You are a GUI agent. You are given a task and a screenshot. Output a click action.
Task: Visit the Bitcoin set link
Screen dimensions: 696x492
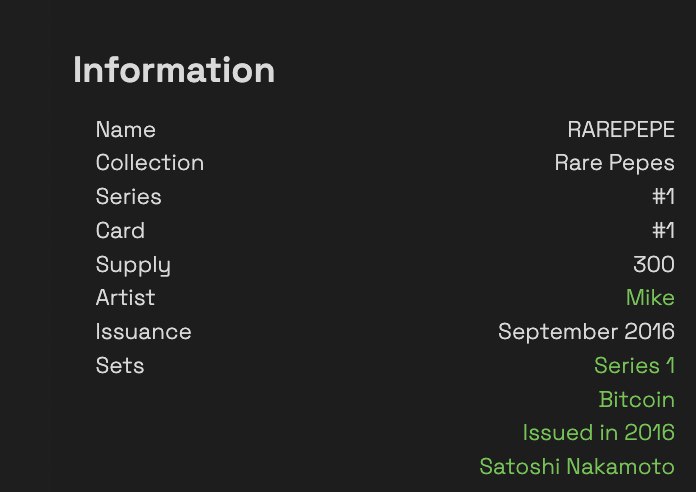click(x=637, y=400)
